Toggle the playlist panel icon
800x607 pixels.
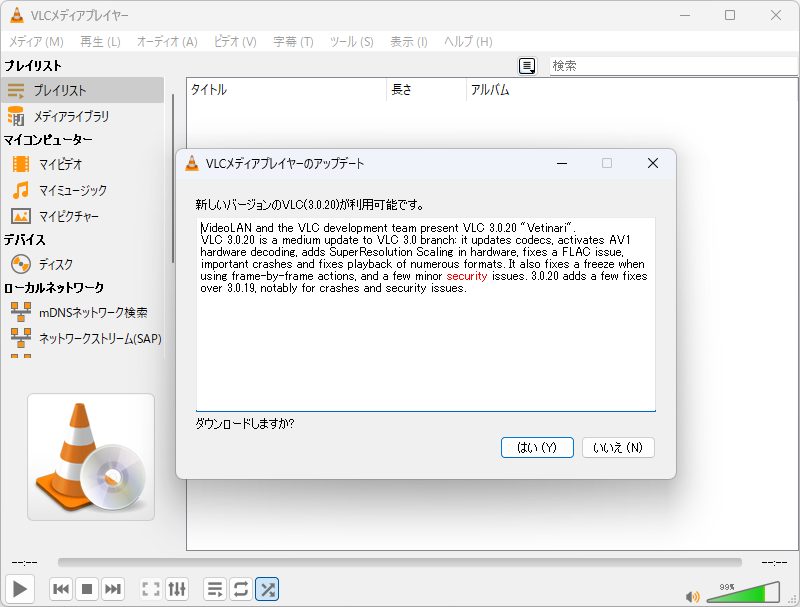point(214,589)
